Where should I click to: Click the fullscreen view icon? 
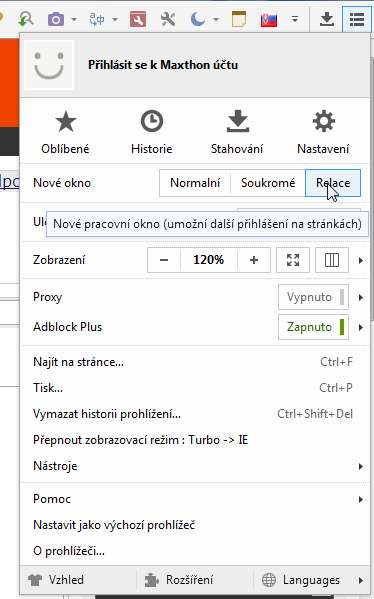point(293,260)
